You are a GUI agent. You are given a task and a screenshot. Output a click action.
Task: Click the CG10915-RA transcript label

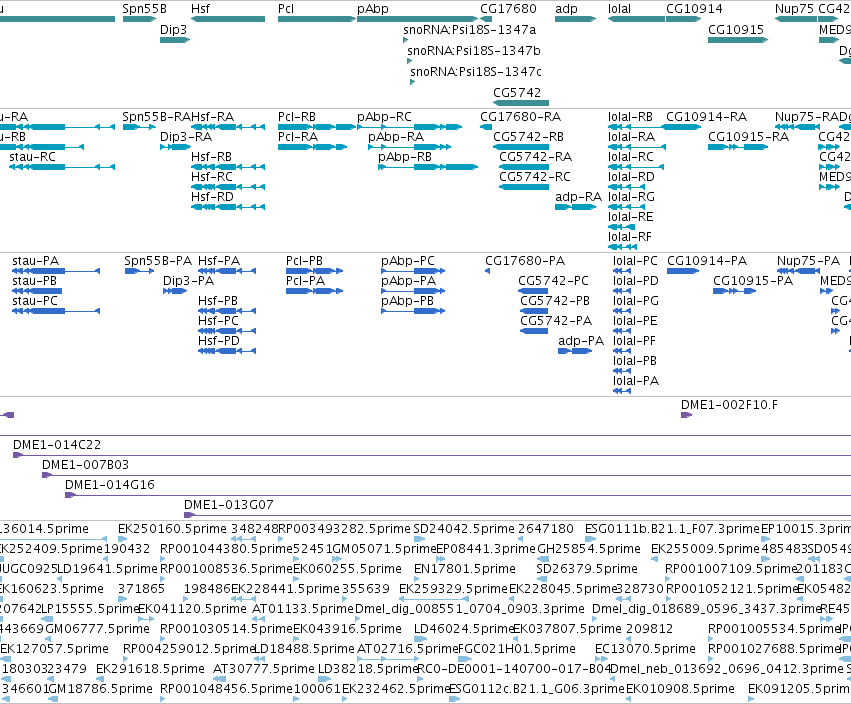[x=748, y=137]
